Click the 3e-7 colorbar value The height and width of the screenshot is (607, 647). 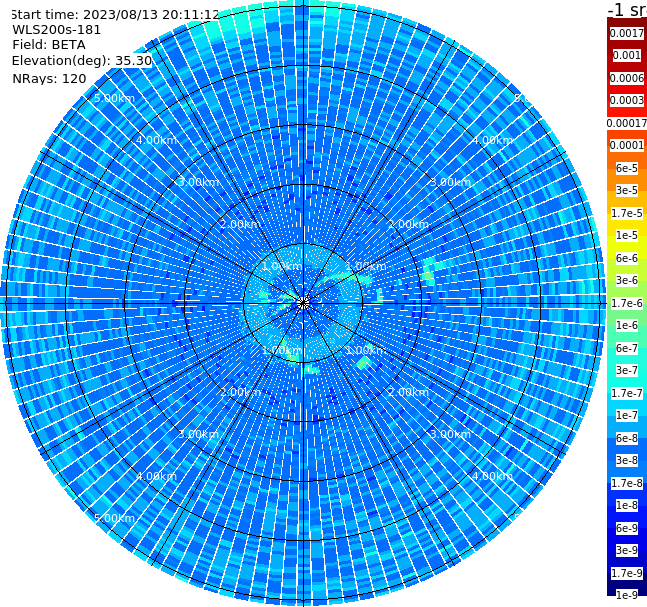tap(627, 370)
